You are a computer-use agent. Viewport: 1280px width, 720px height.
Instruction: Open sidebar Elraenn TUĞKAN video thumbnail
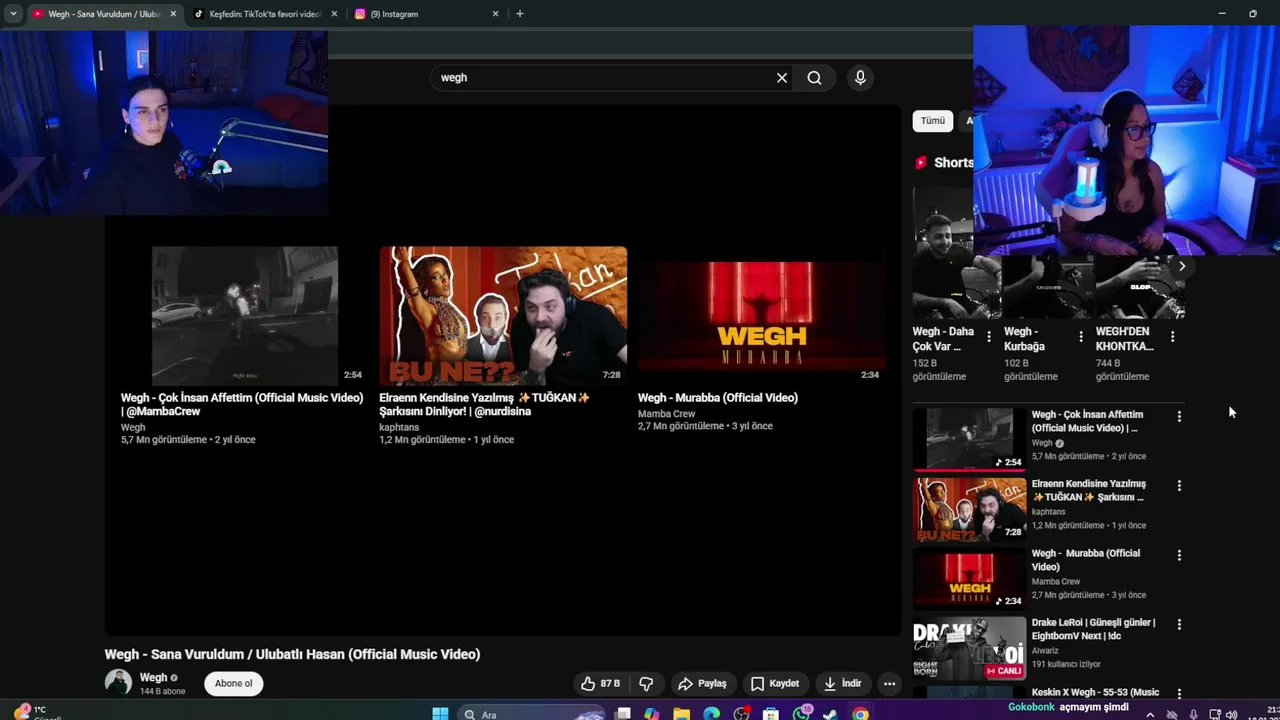[x=969, y=509]
